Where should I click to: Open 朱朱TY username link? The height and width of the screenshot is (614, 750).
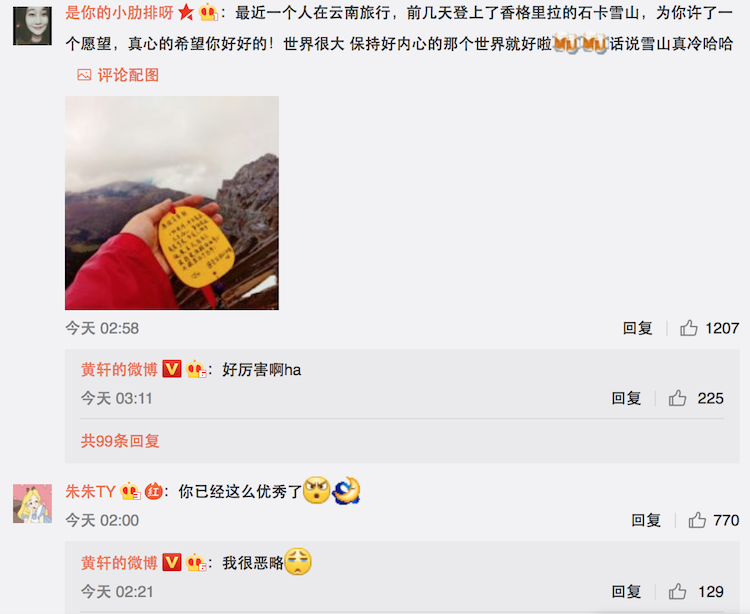(x=90, y=491)
